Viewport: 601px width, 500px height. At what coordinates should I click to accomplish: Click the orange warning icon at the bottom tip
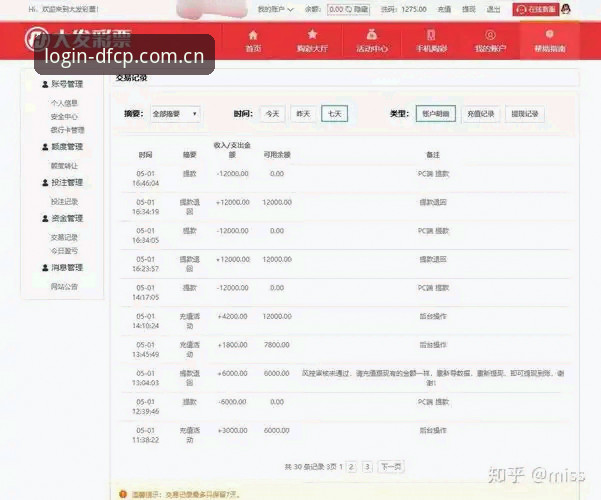(123, 494)
